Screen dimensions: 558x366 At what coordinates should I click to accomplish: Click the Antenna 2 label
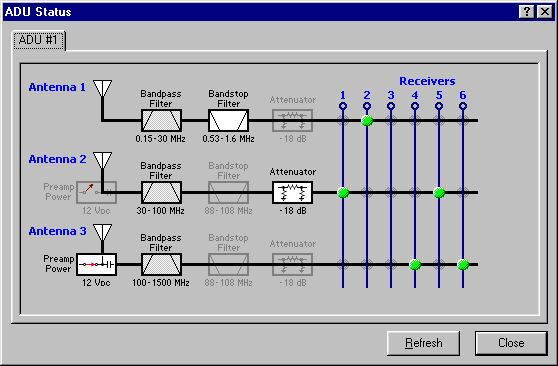pyautogui.click(x=57, y=159)
